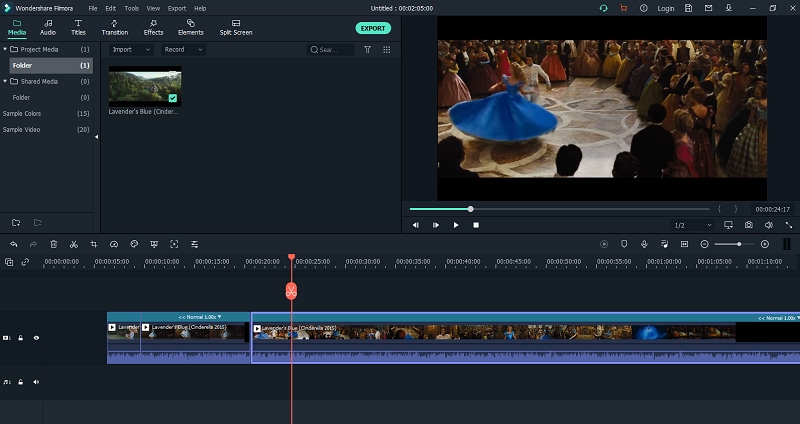This screenshot has width=800, height=424.
Task: Undo the last timeline edit
Action: pyautogui.click(x=14, y=244)
